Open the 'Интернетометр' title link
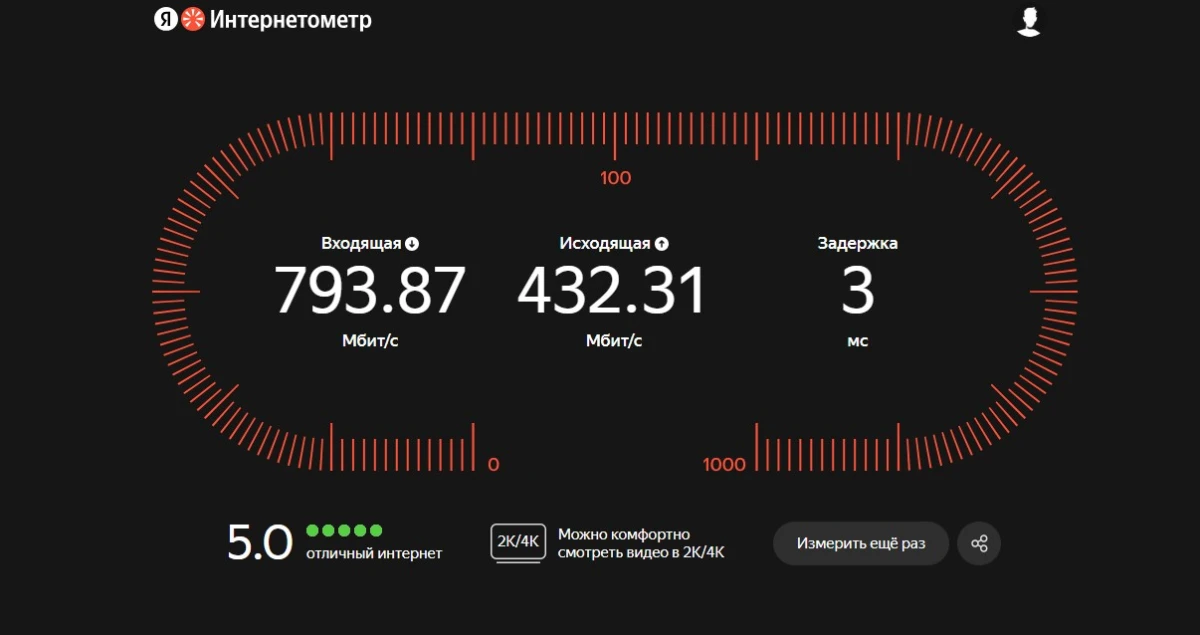Viewport: 1200px width, 635px height. point(291,20)
